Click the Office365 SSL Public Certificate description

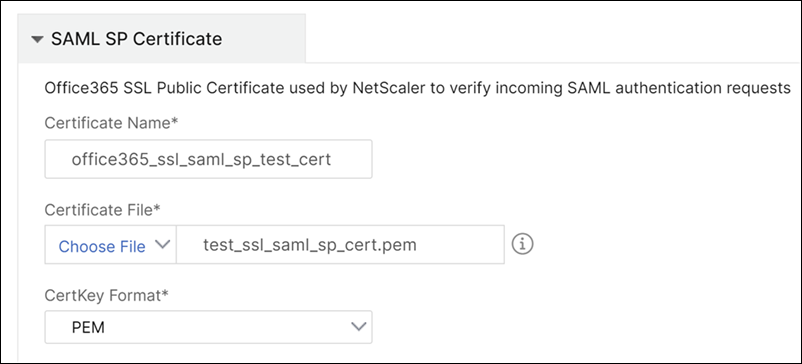click(x=418, y=88)
